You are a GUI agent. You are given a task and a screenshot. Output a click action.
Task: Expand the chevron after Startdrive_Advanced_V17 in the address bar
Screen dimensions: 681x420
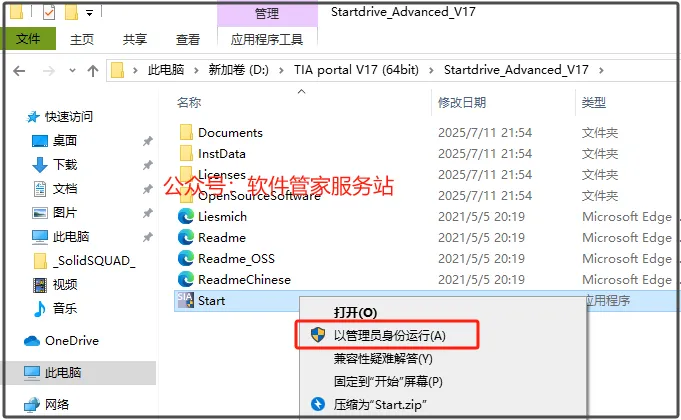(x=601, y=70)
